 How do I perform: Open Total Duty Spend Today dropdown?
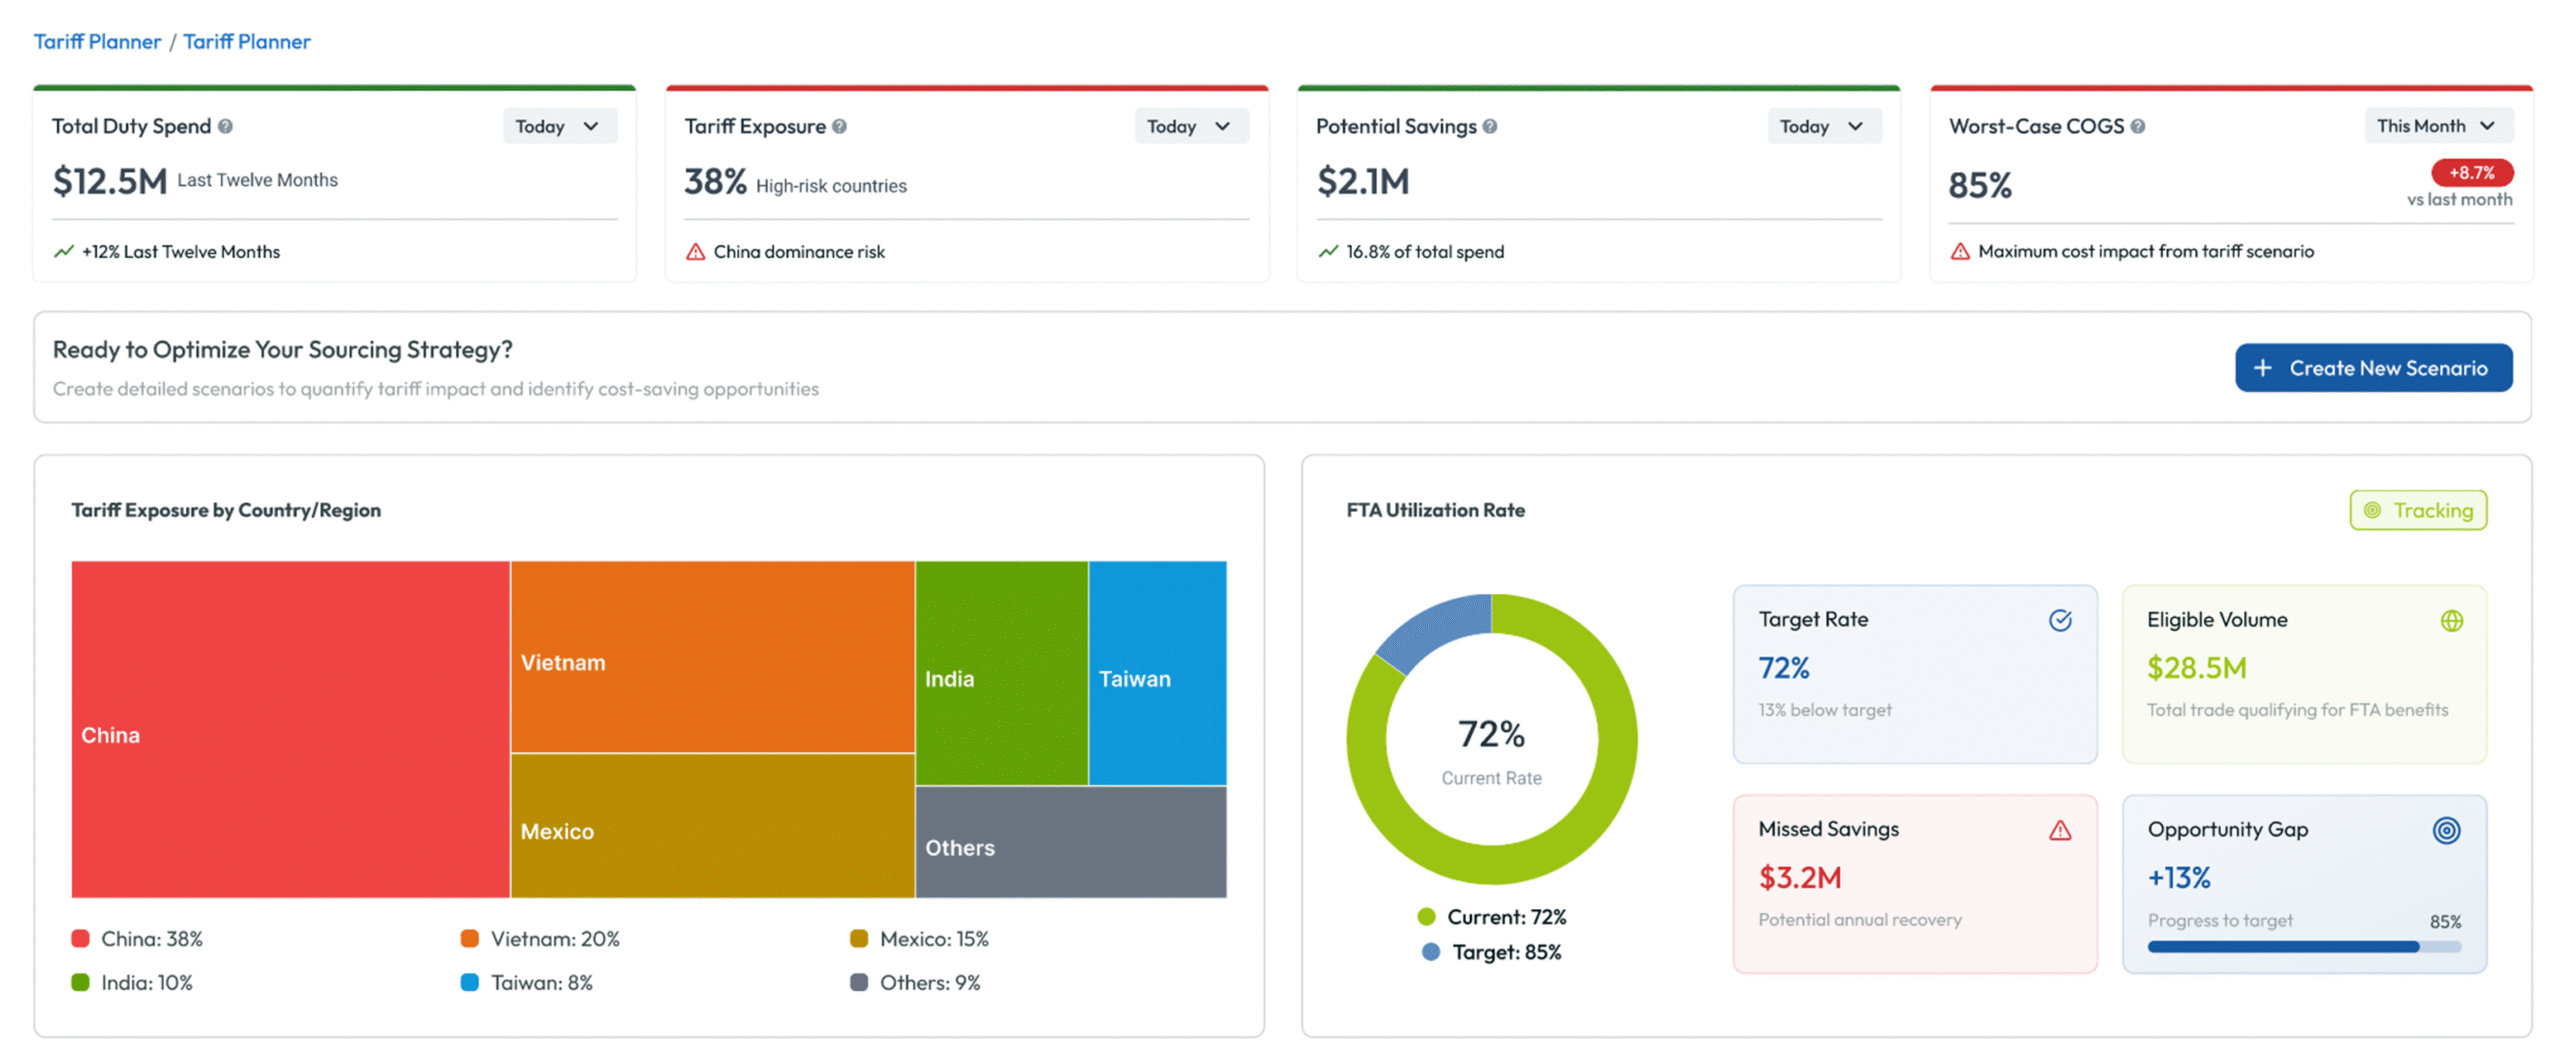[558, 126]
